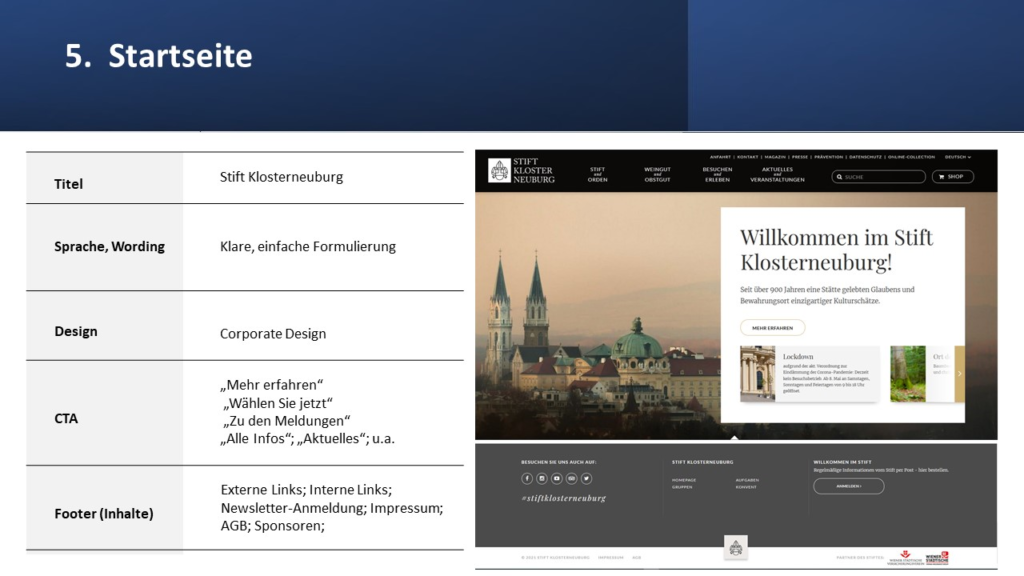Open the Shop cart button
1024x576 pixels.
click(952, 177)
